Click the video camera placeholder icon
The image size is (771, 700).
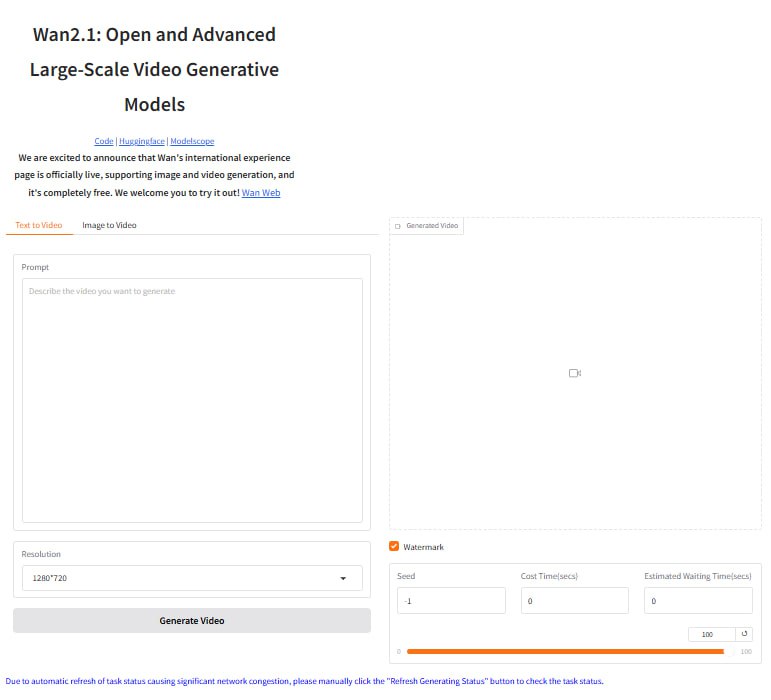click(x=575, y=373)
